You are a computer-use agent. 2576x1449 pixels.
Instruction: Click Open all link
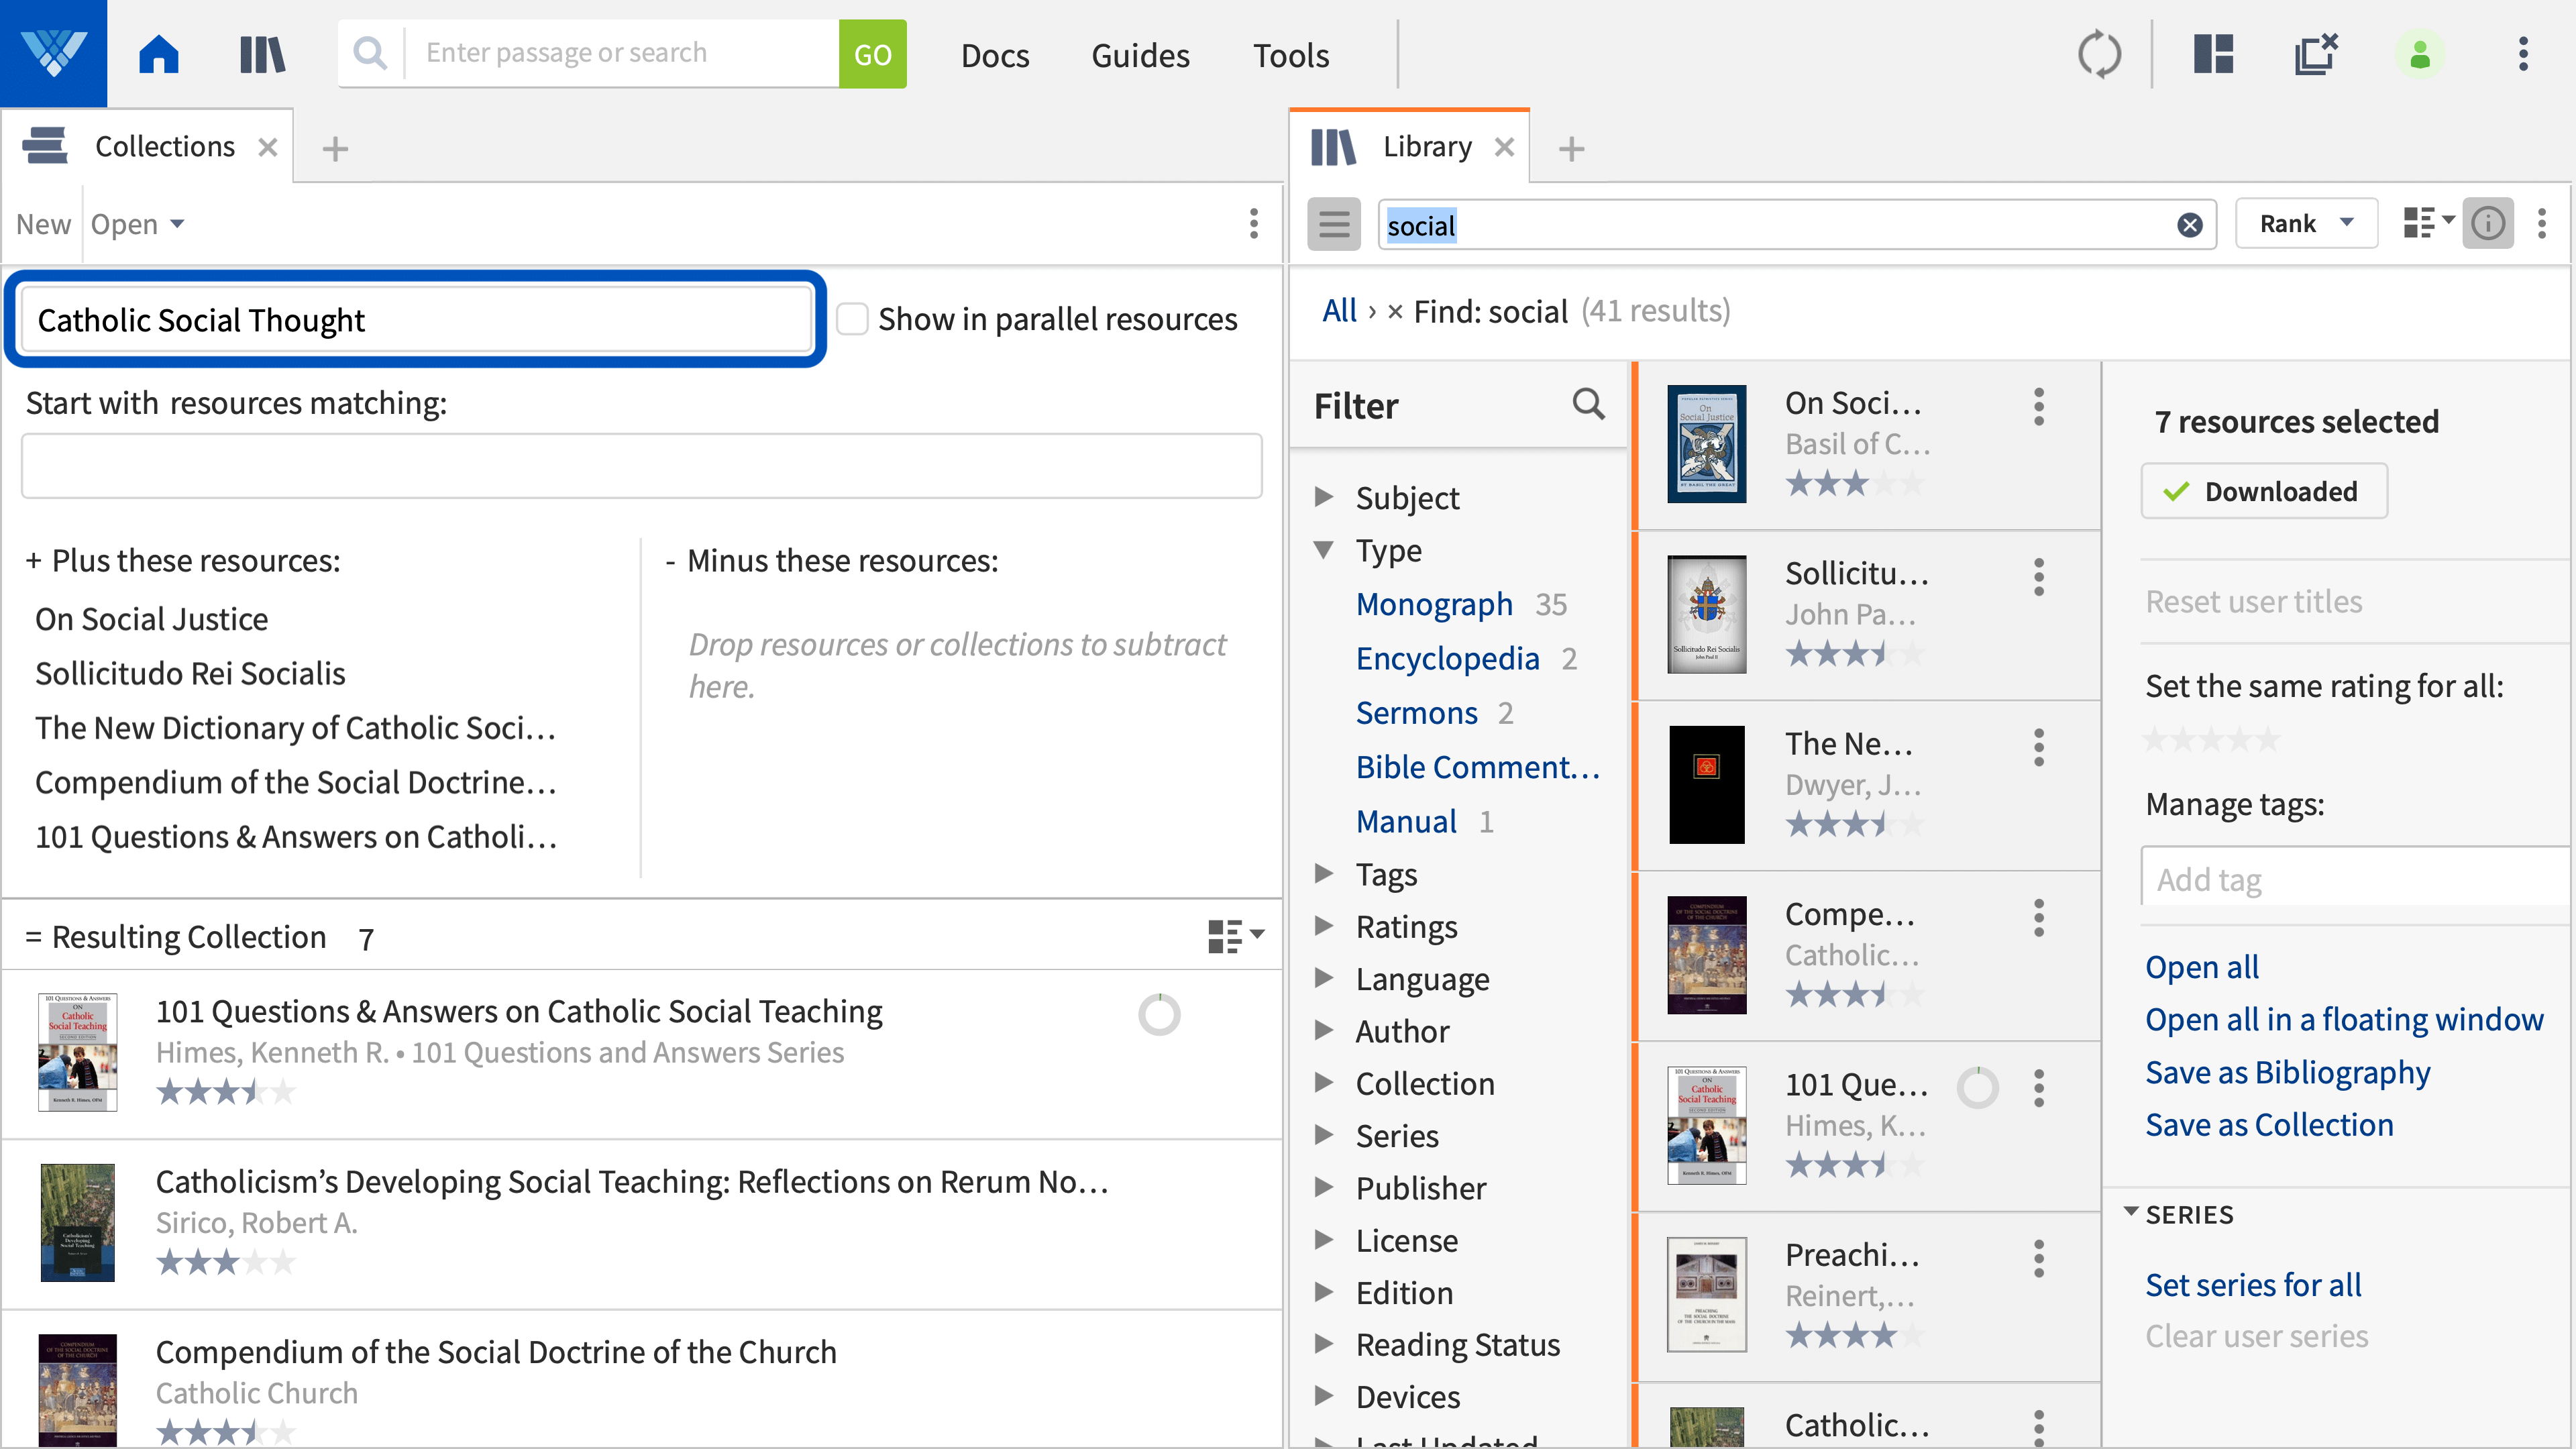point(2202,966)
